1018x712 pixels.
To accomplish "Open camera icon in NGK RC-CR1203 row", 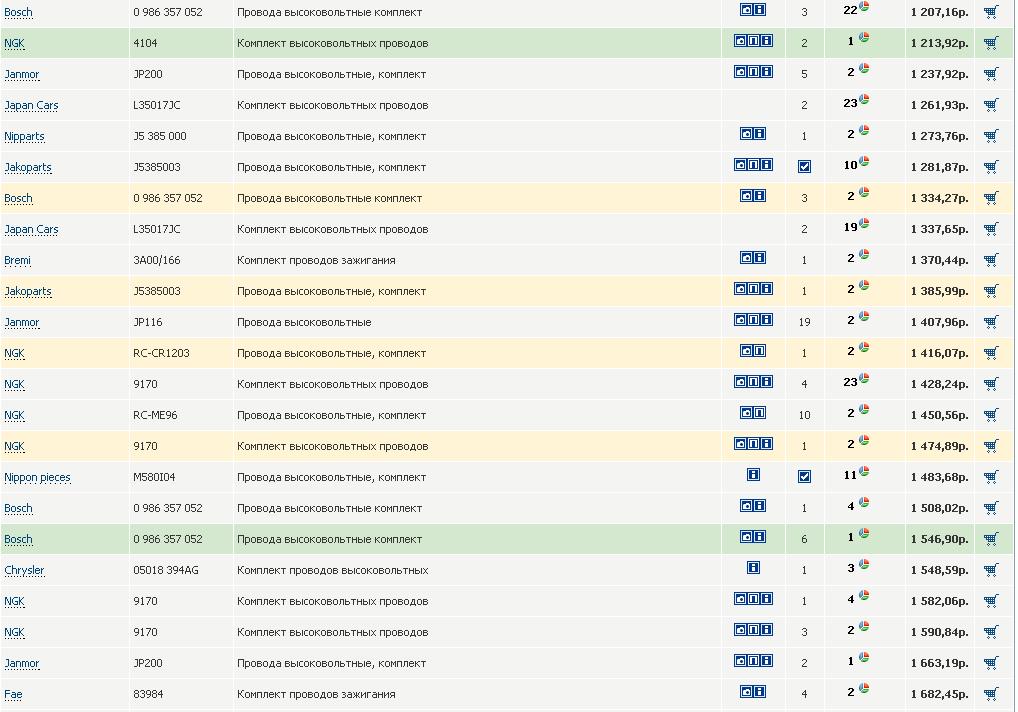I will point(747,350).
